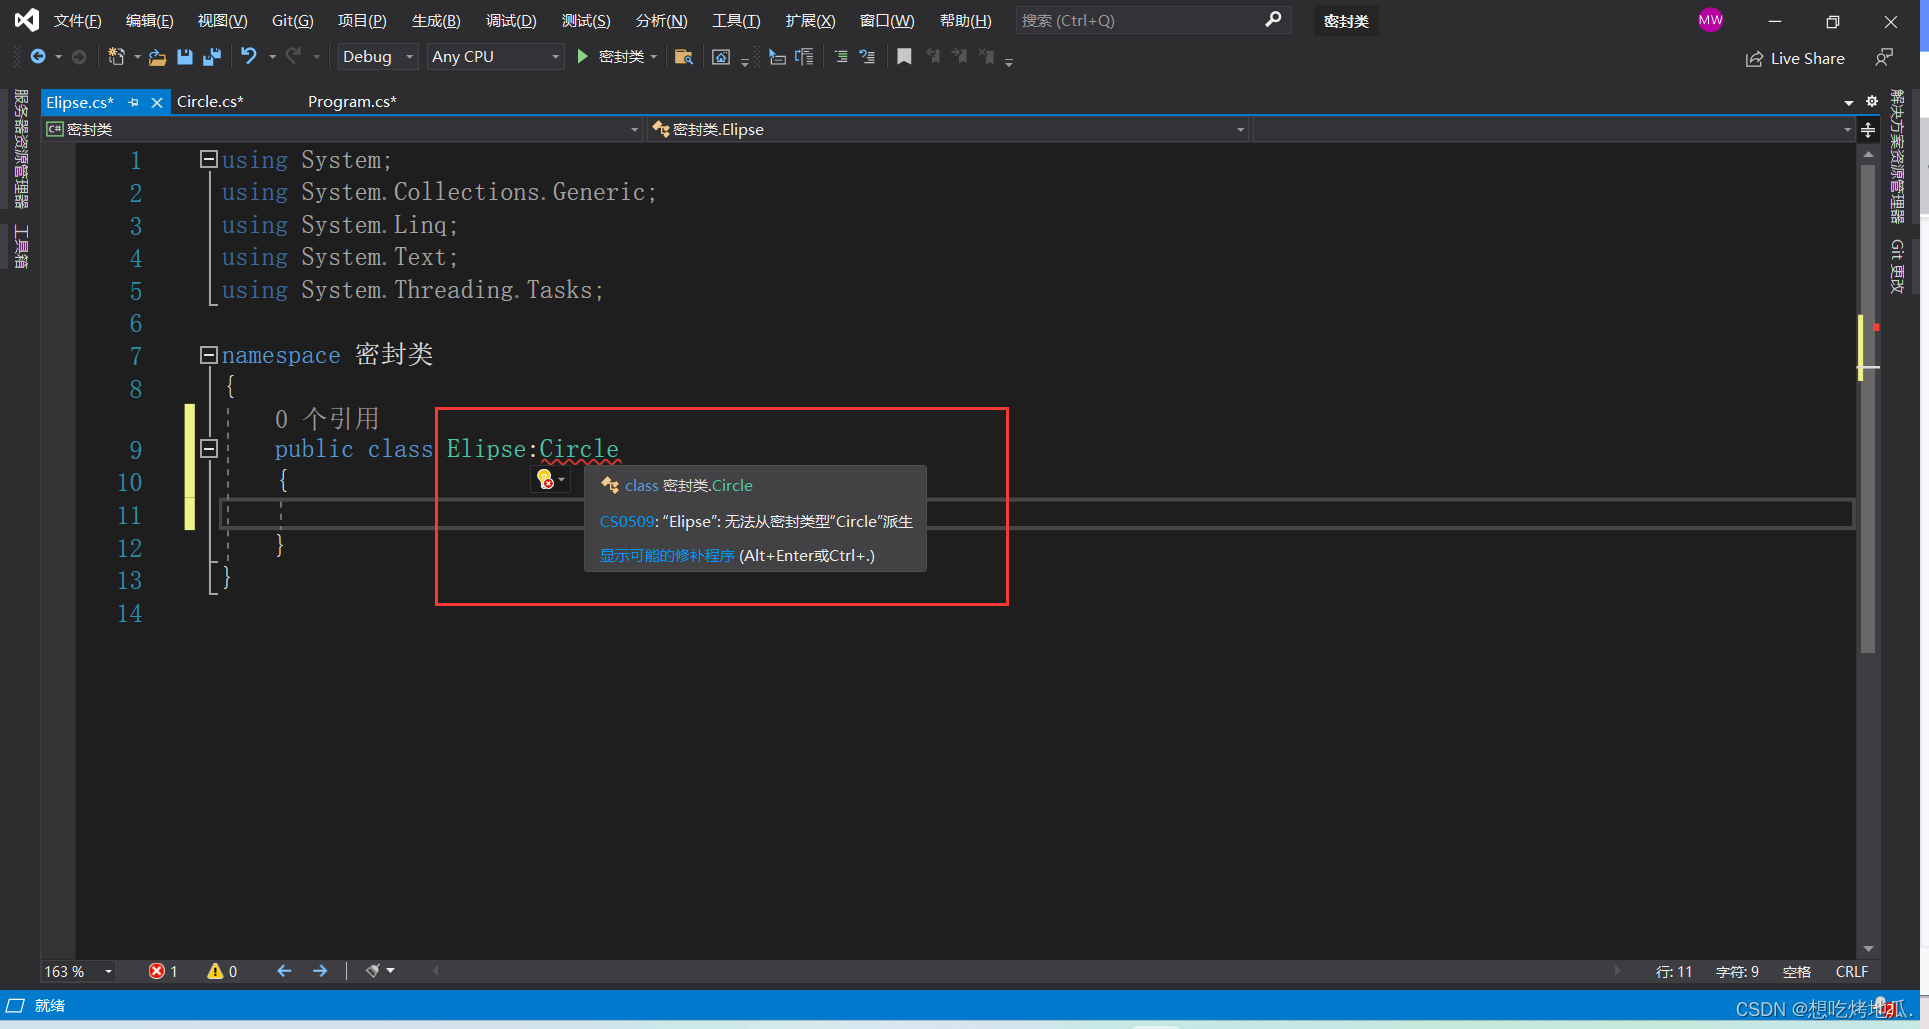The width and height of the screenshot is (1929, 1029).
Task: Collapse the Elipse class block
Action: [209, 449]
